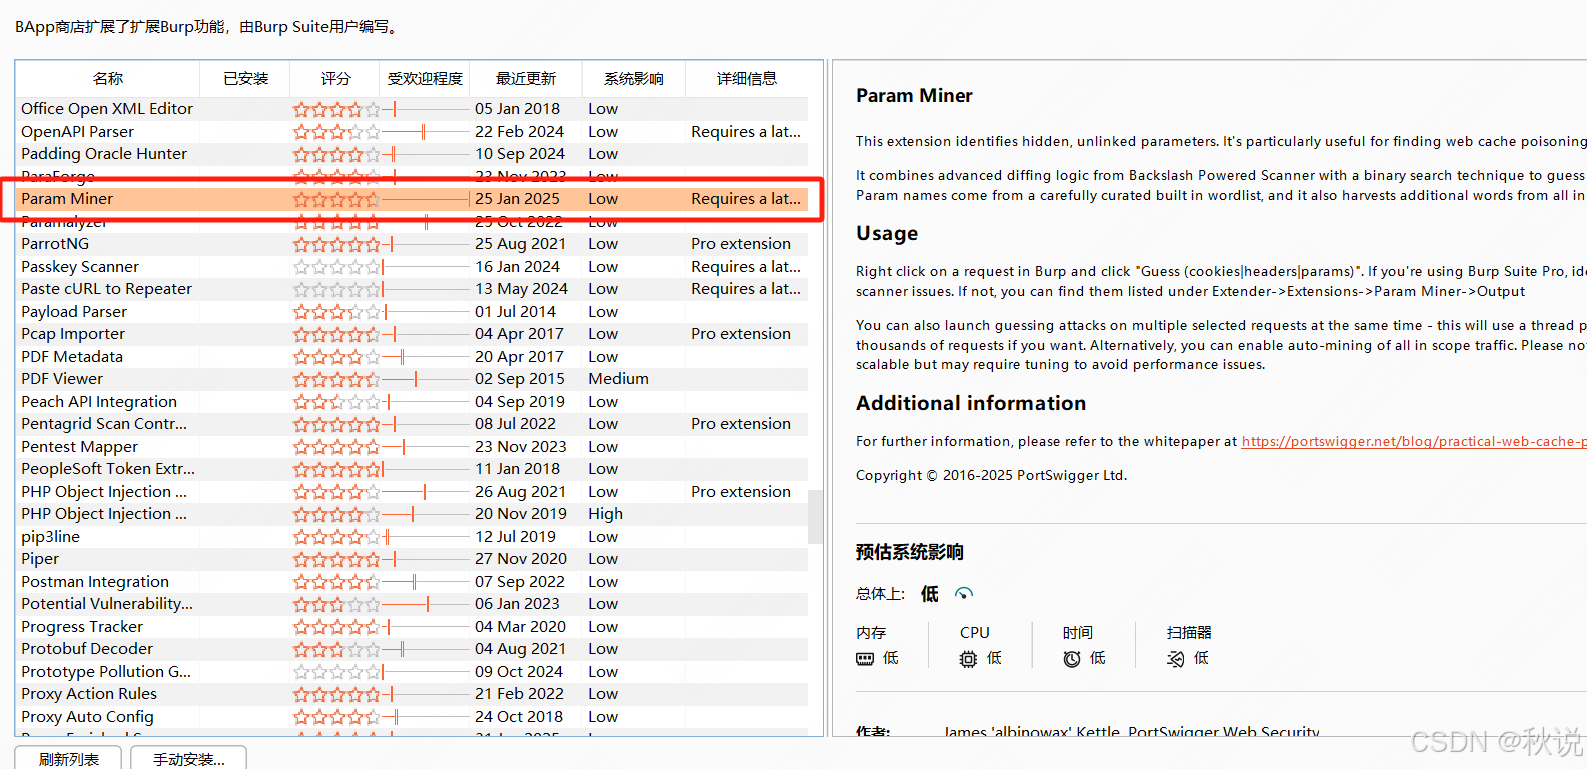
Task: Sort the list by 详细信息 column
Action: 747,78
